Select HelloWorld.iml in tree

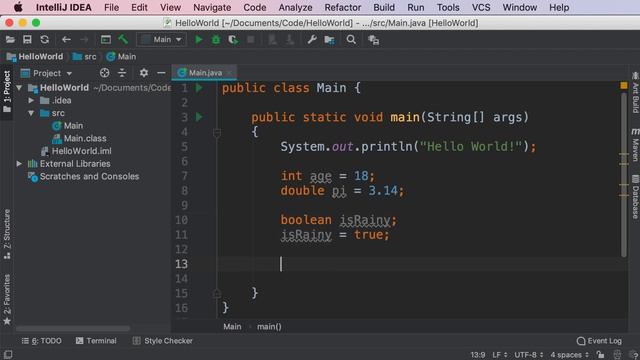pos(76,151)
